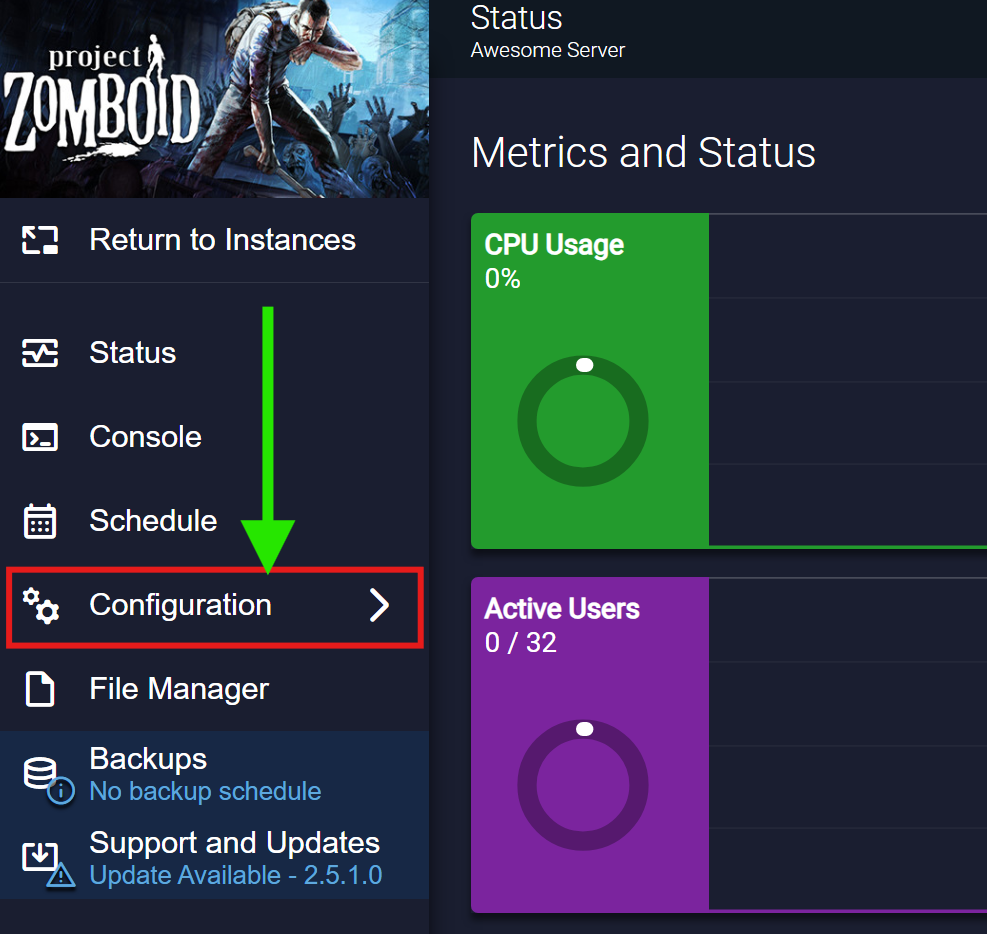Screen dimensions: 987x934
Task: Click the Return to Instances icon
Action: point(40,240)
